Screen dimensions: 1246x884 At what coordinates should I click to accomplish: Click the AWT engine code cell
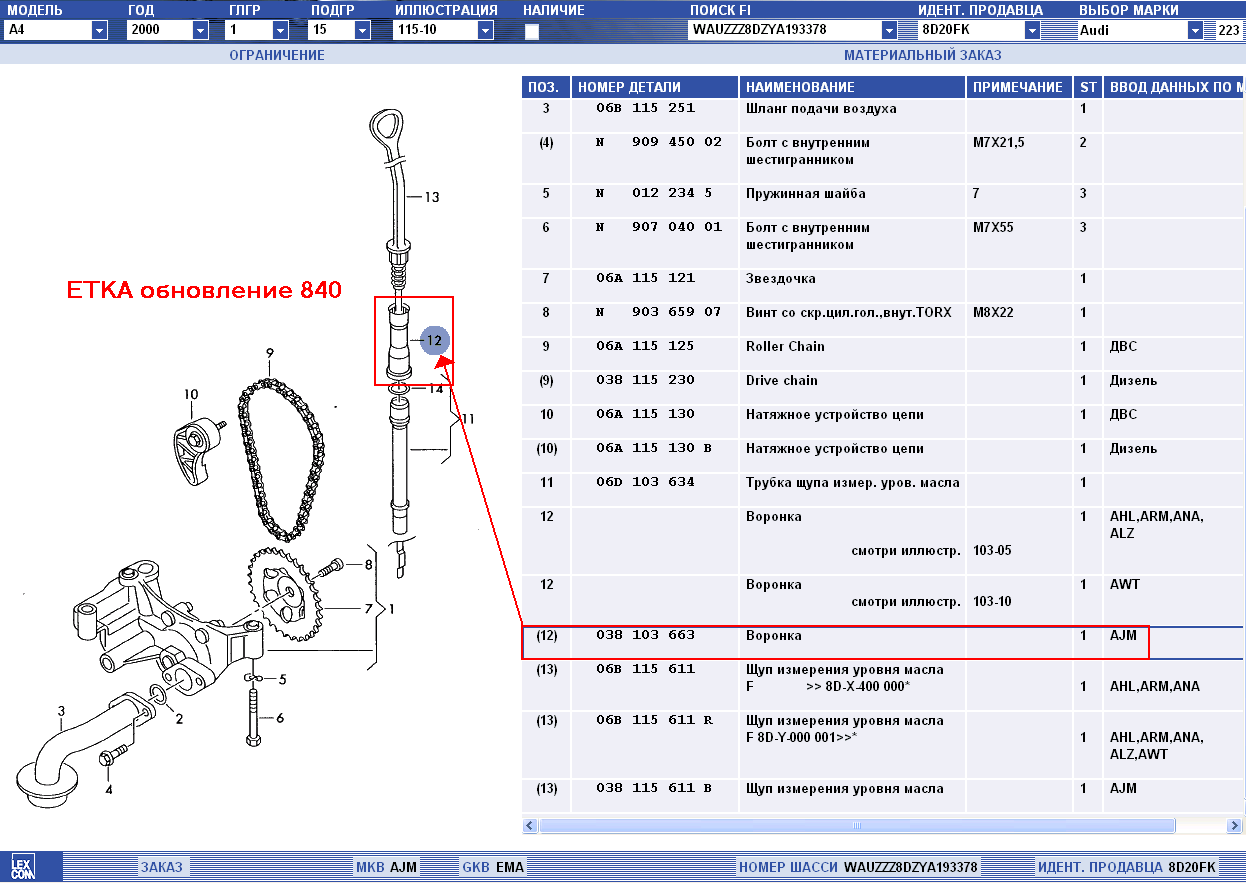pos(1125,585)
